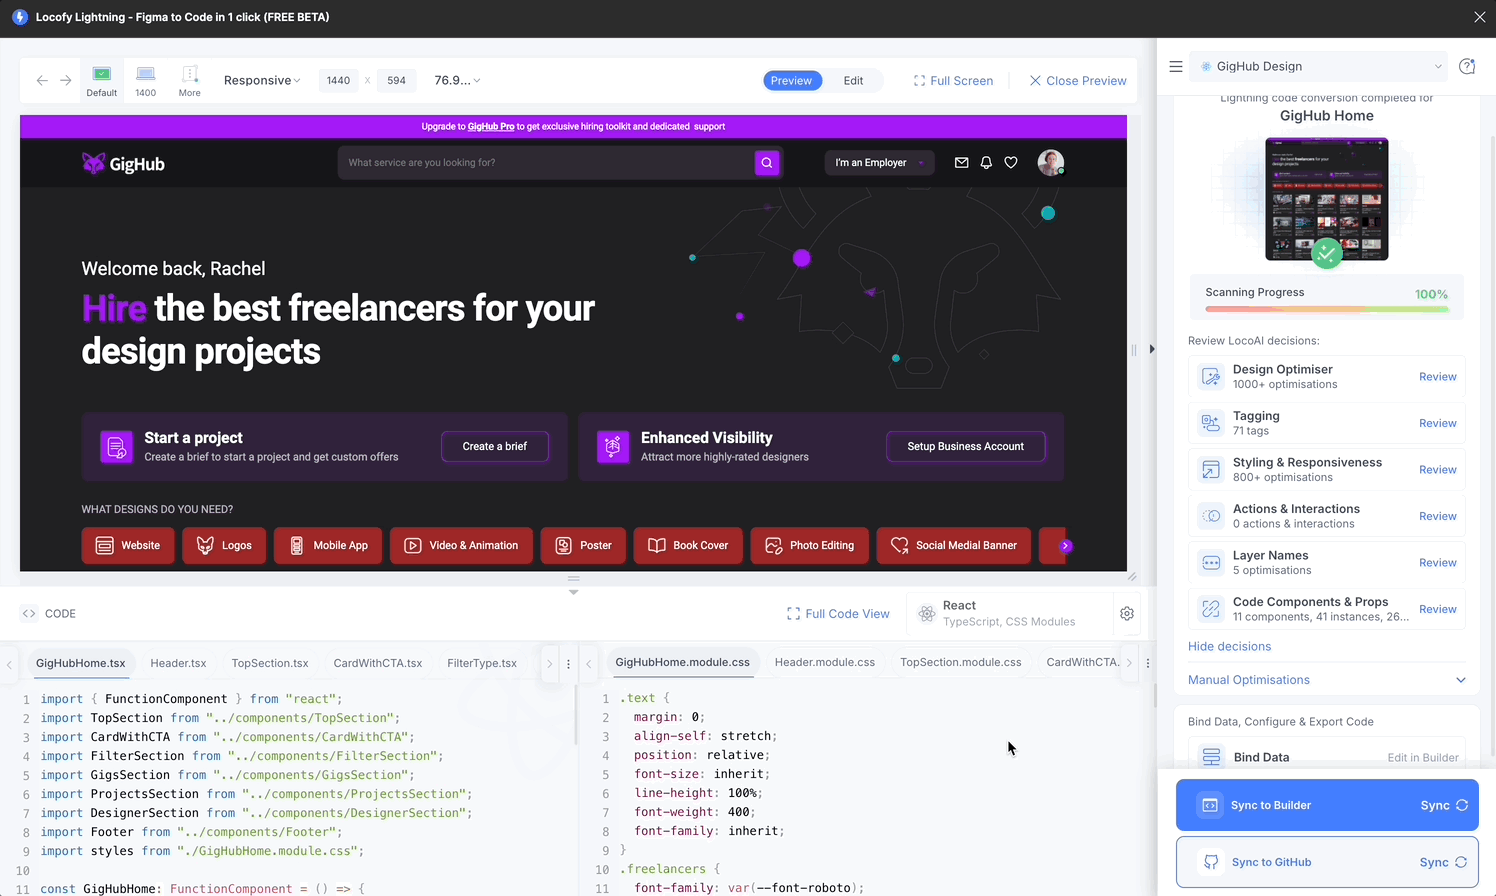Open the Header.tsx tab

[178, 663]
